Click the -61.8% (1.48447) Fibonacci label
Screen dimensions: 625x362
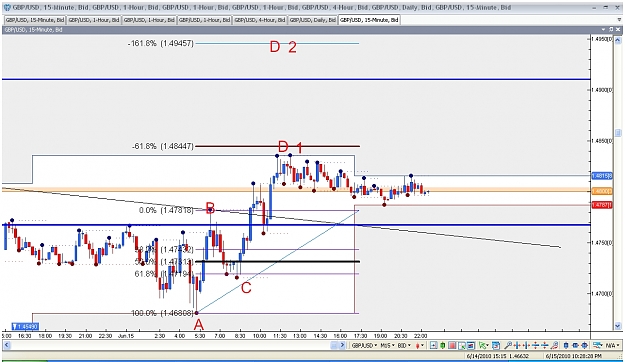coord(163,146)
